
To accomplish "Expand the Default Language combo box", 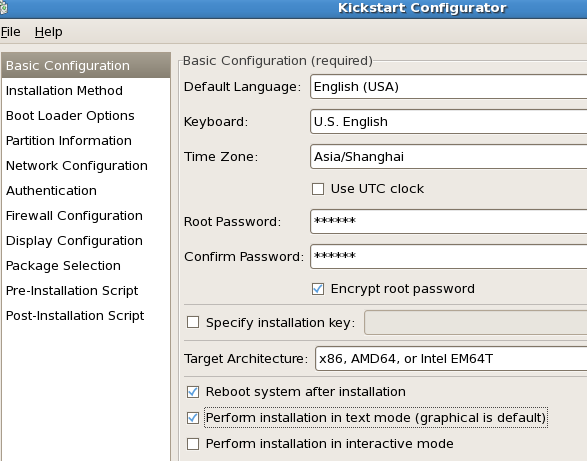I will [448, 87].
